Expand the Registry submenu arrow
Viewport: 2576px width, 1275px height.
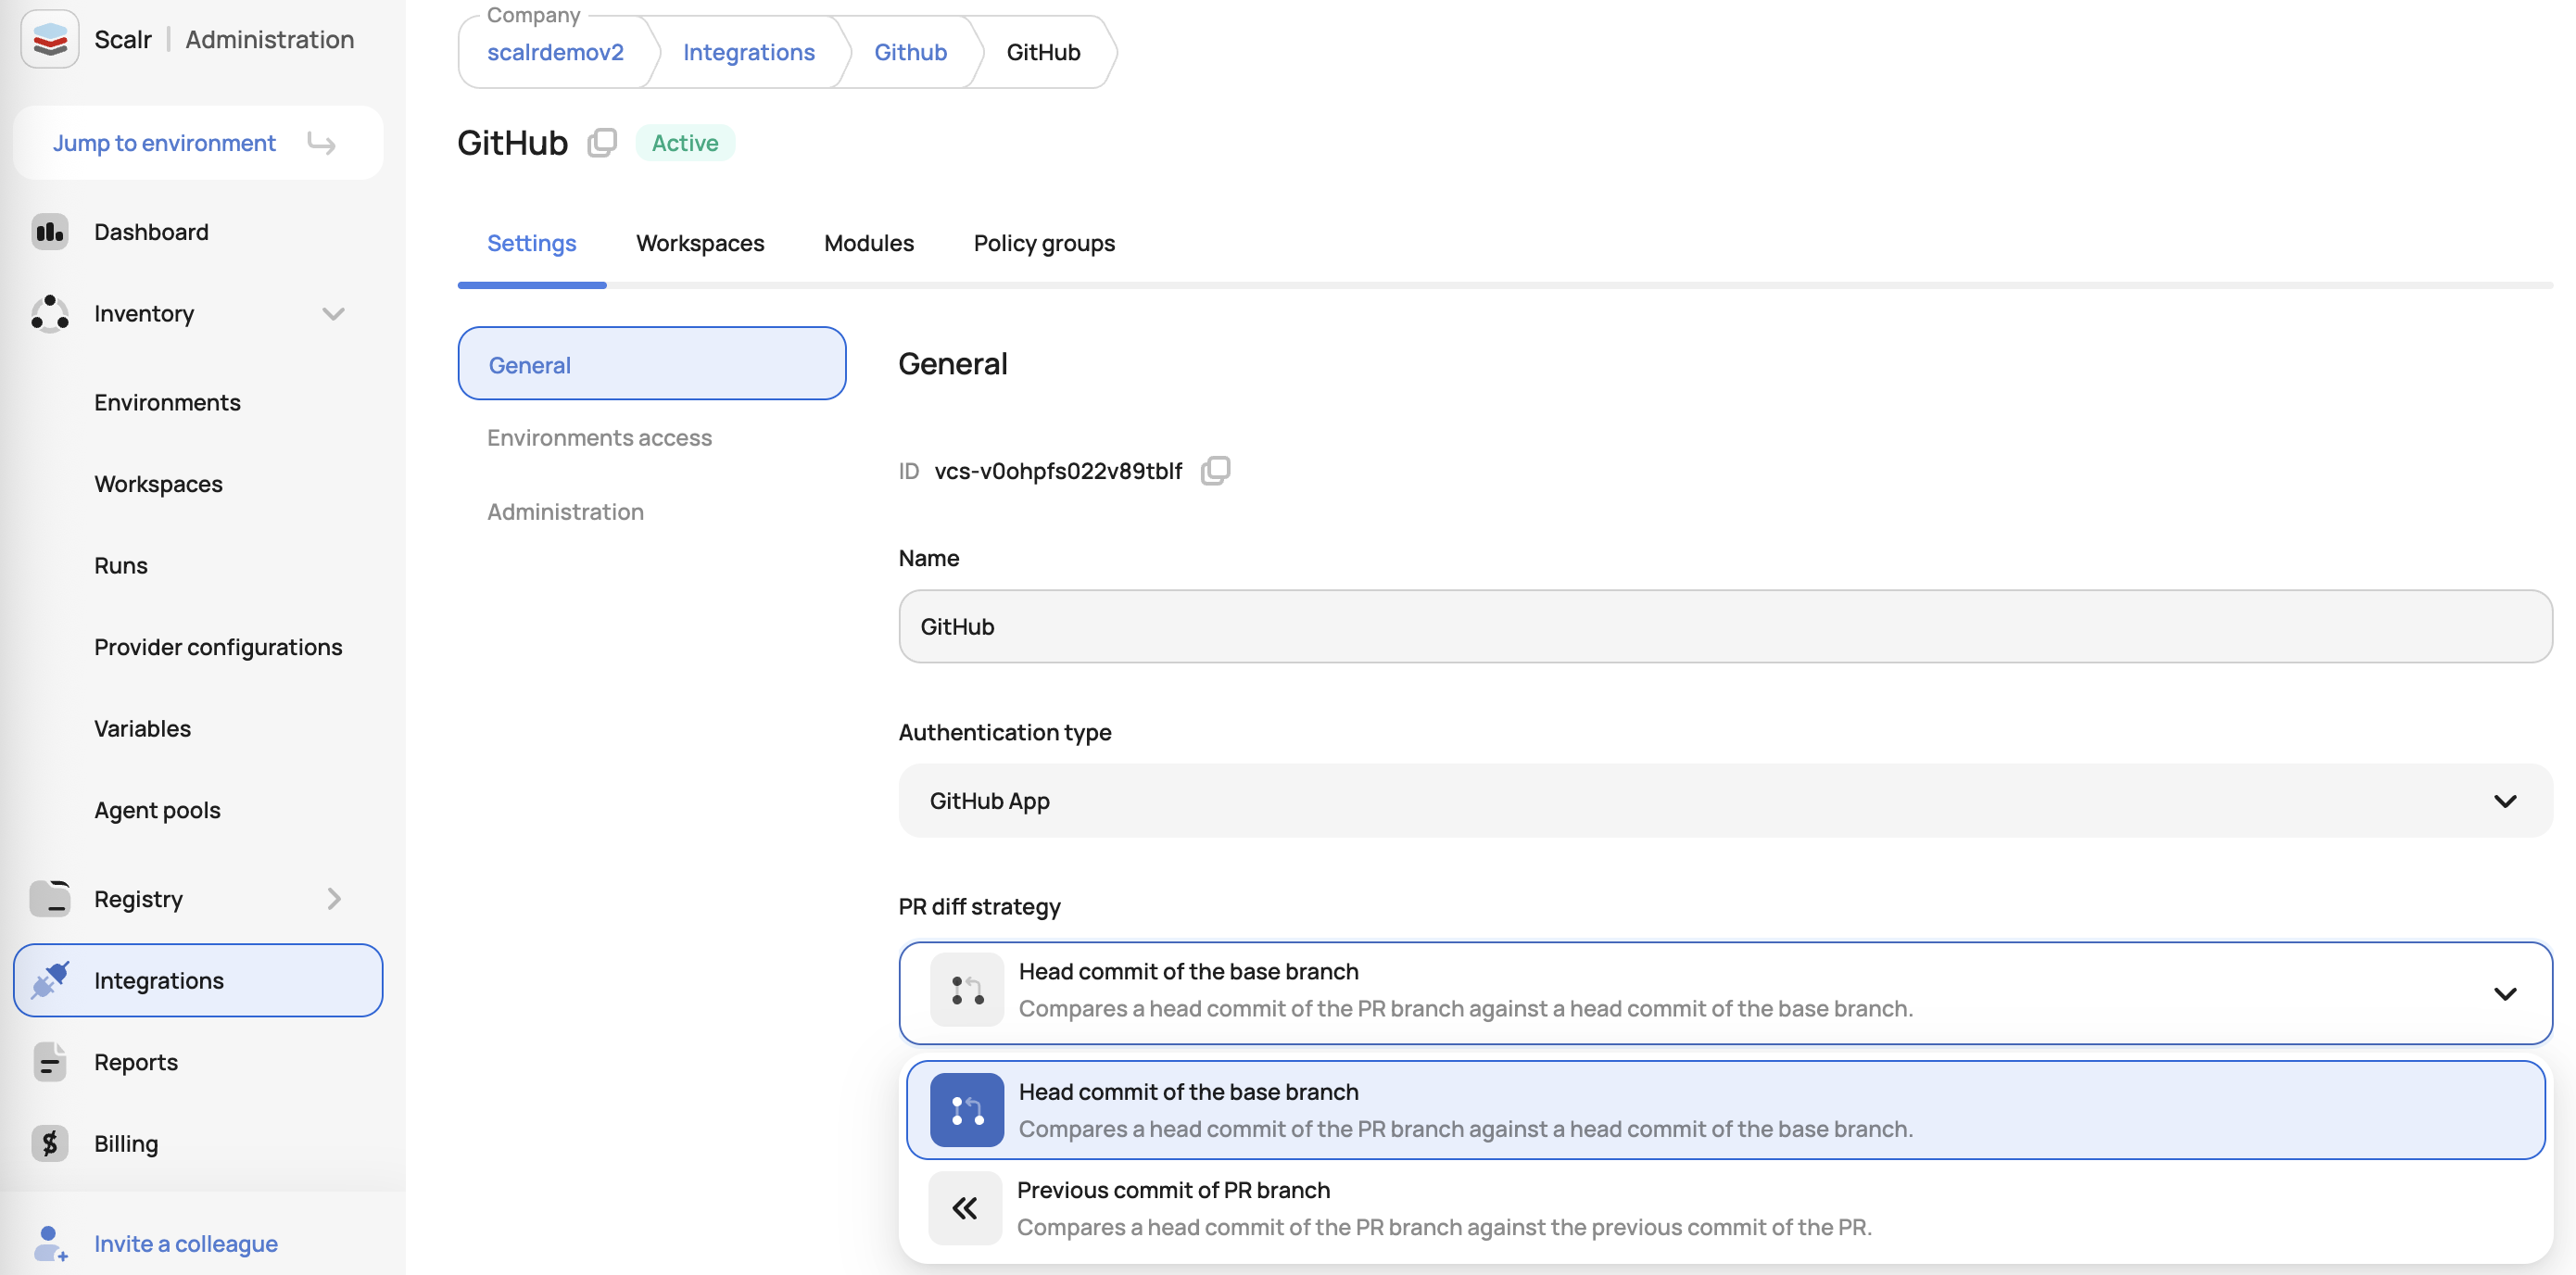point(333,898)
